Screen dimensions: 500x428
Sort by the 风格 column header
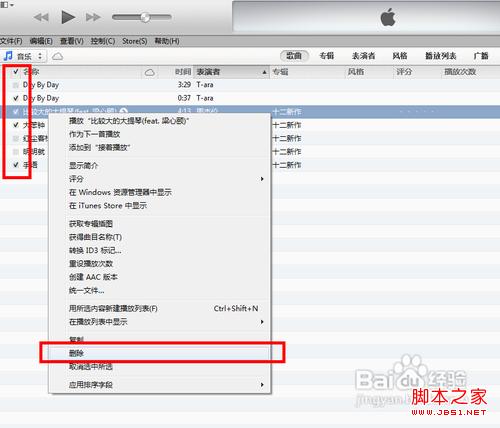tap(368, 72)
